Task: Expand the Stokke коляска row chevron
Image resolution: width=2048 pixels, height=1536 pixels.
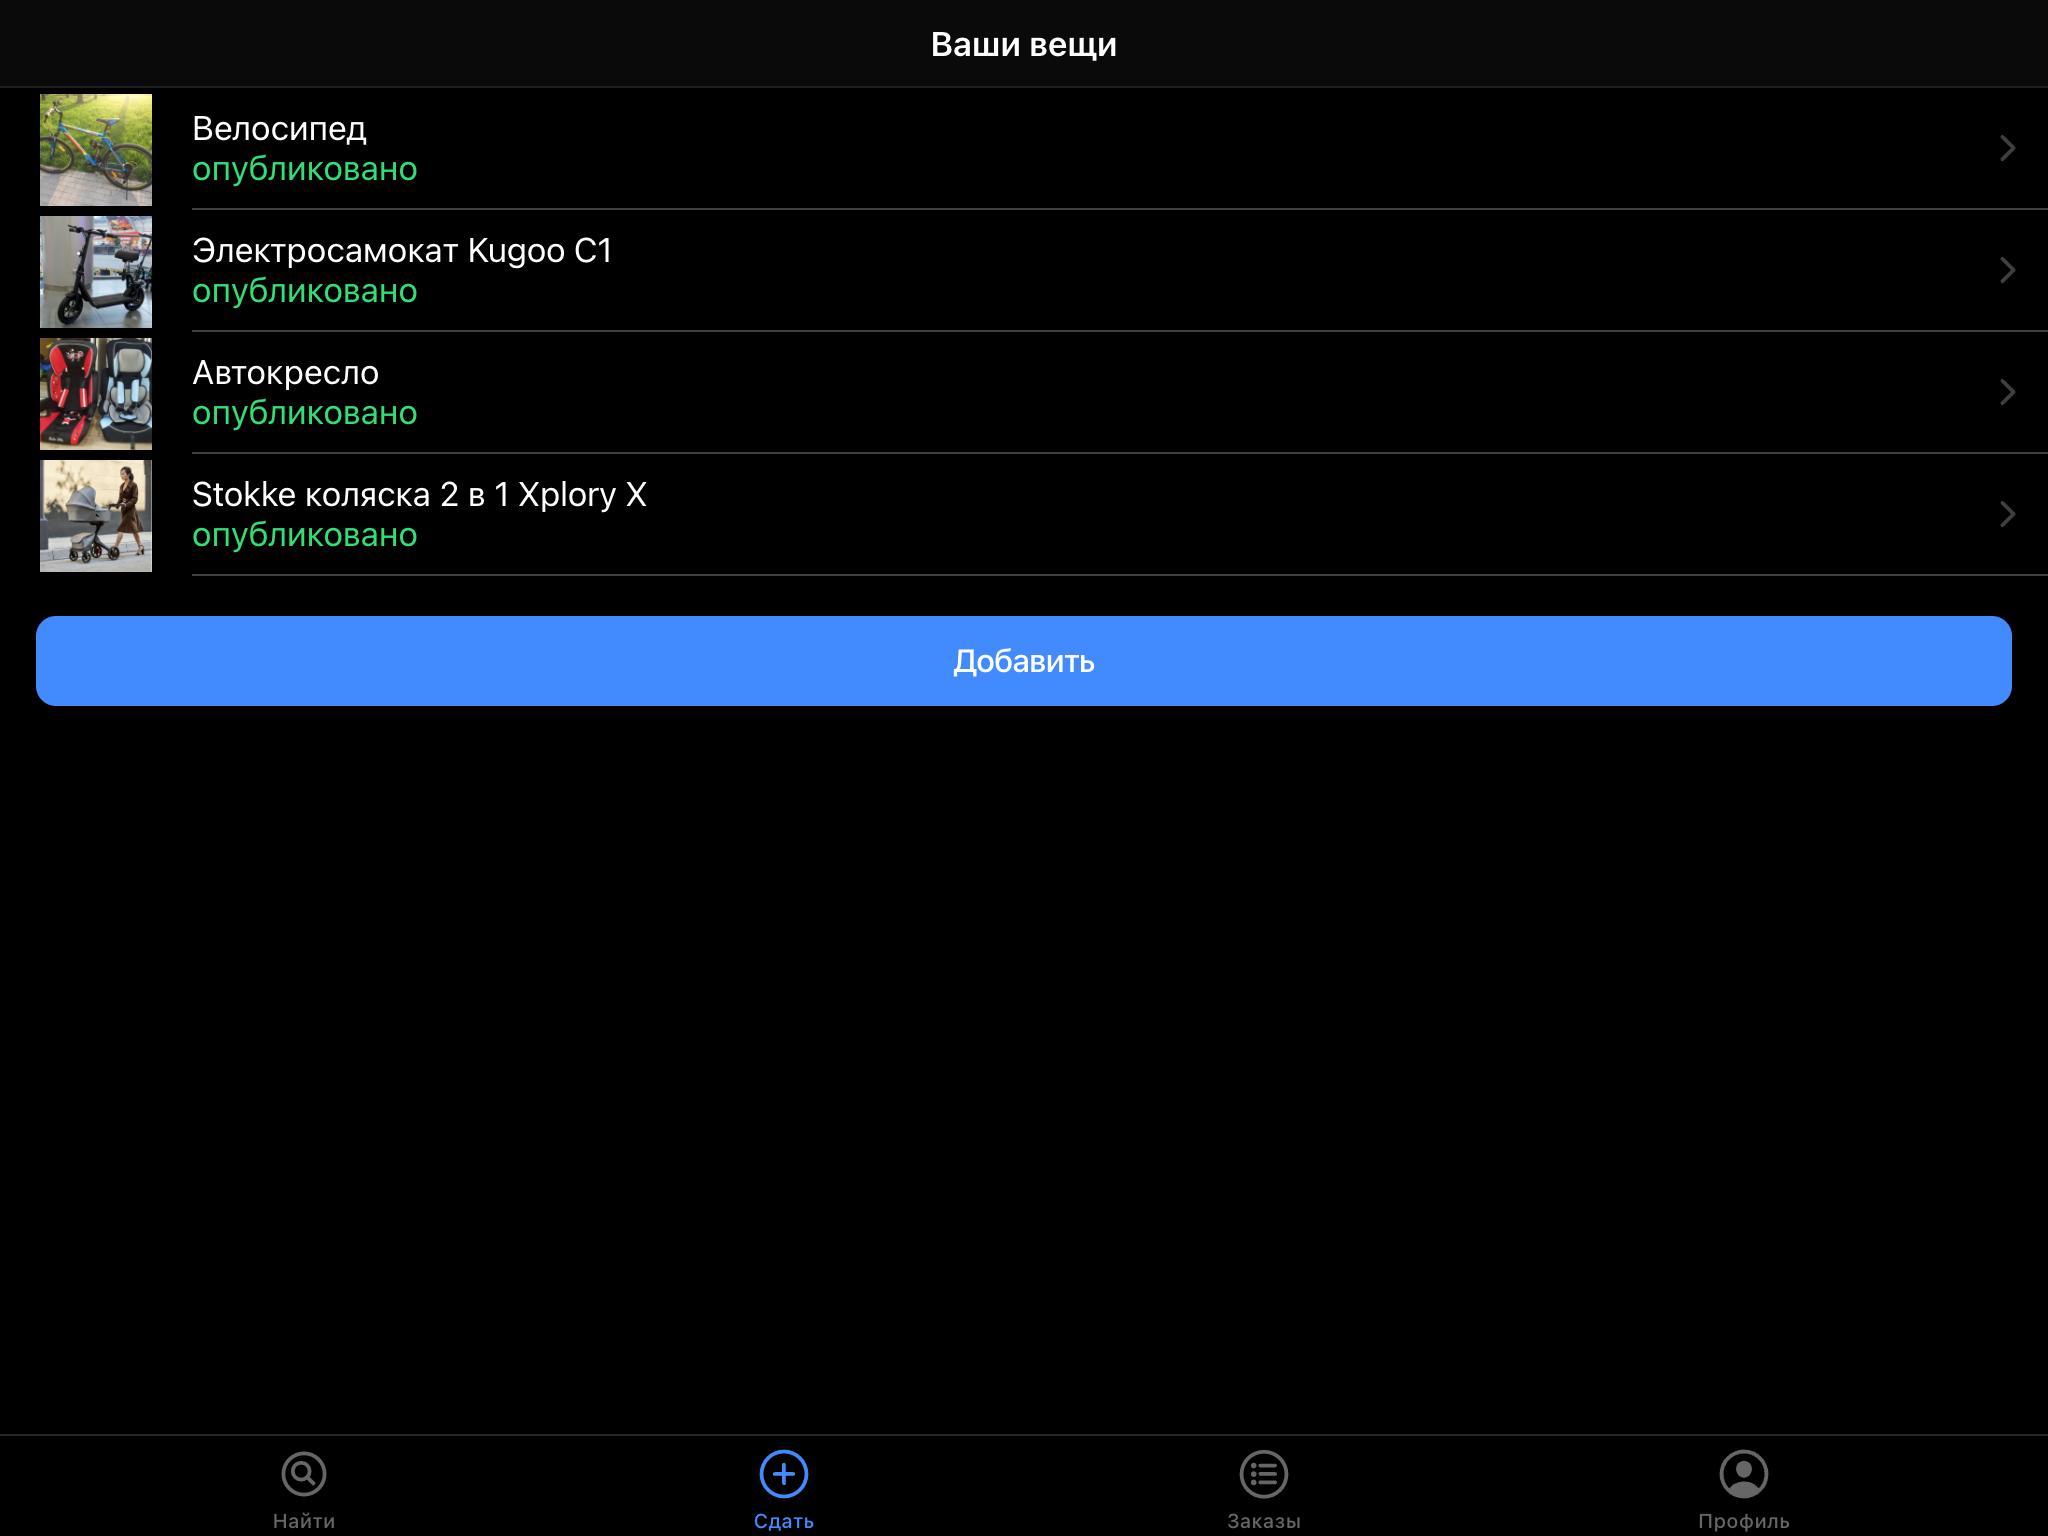Action: click(2007, 514)
